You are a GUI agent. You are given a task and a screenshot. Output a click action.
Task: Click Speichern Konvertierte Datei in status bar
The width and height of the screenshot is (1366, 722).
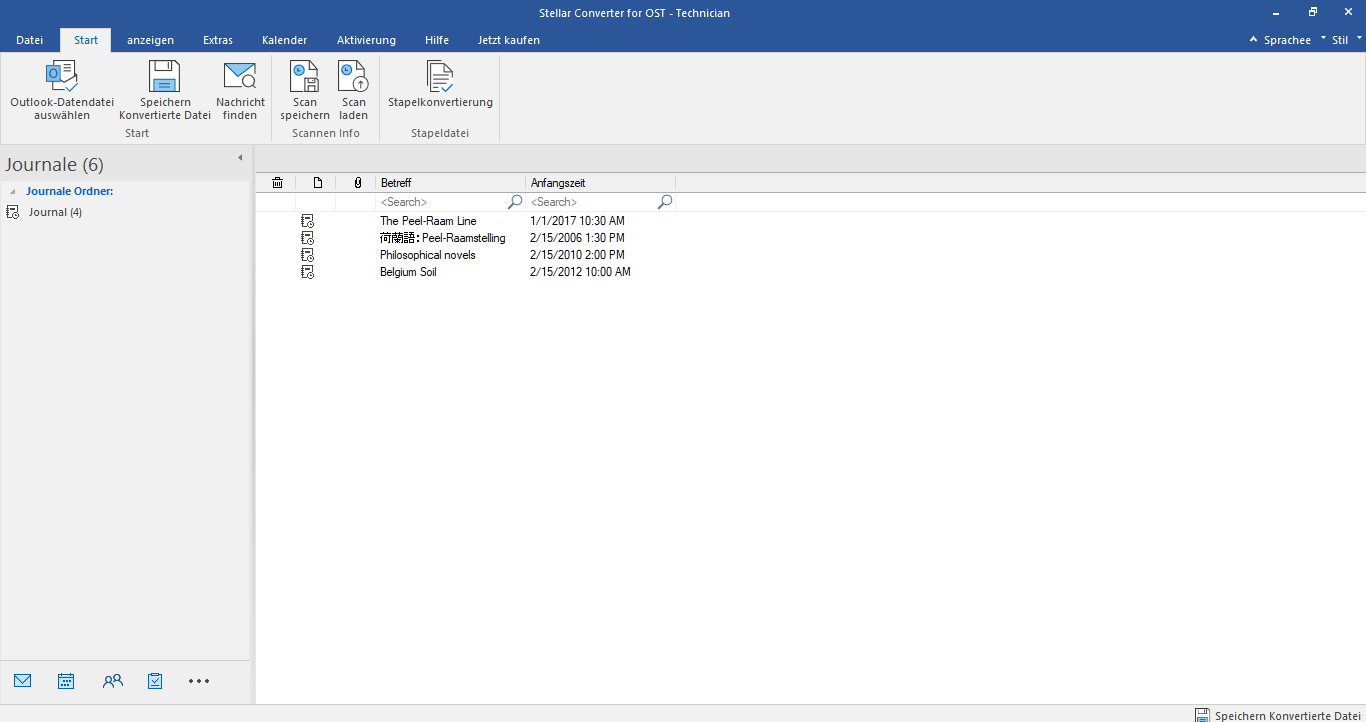[x=1277, y=715]
